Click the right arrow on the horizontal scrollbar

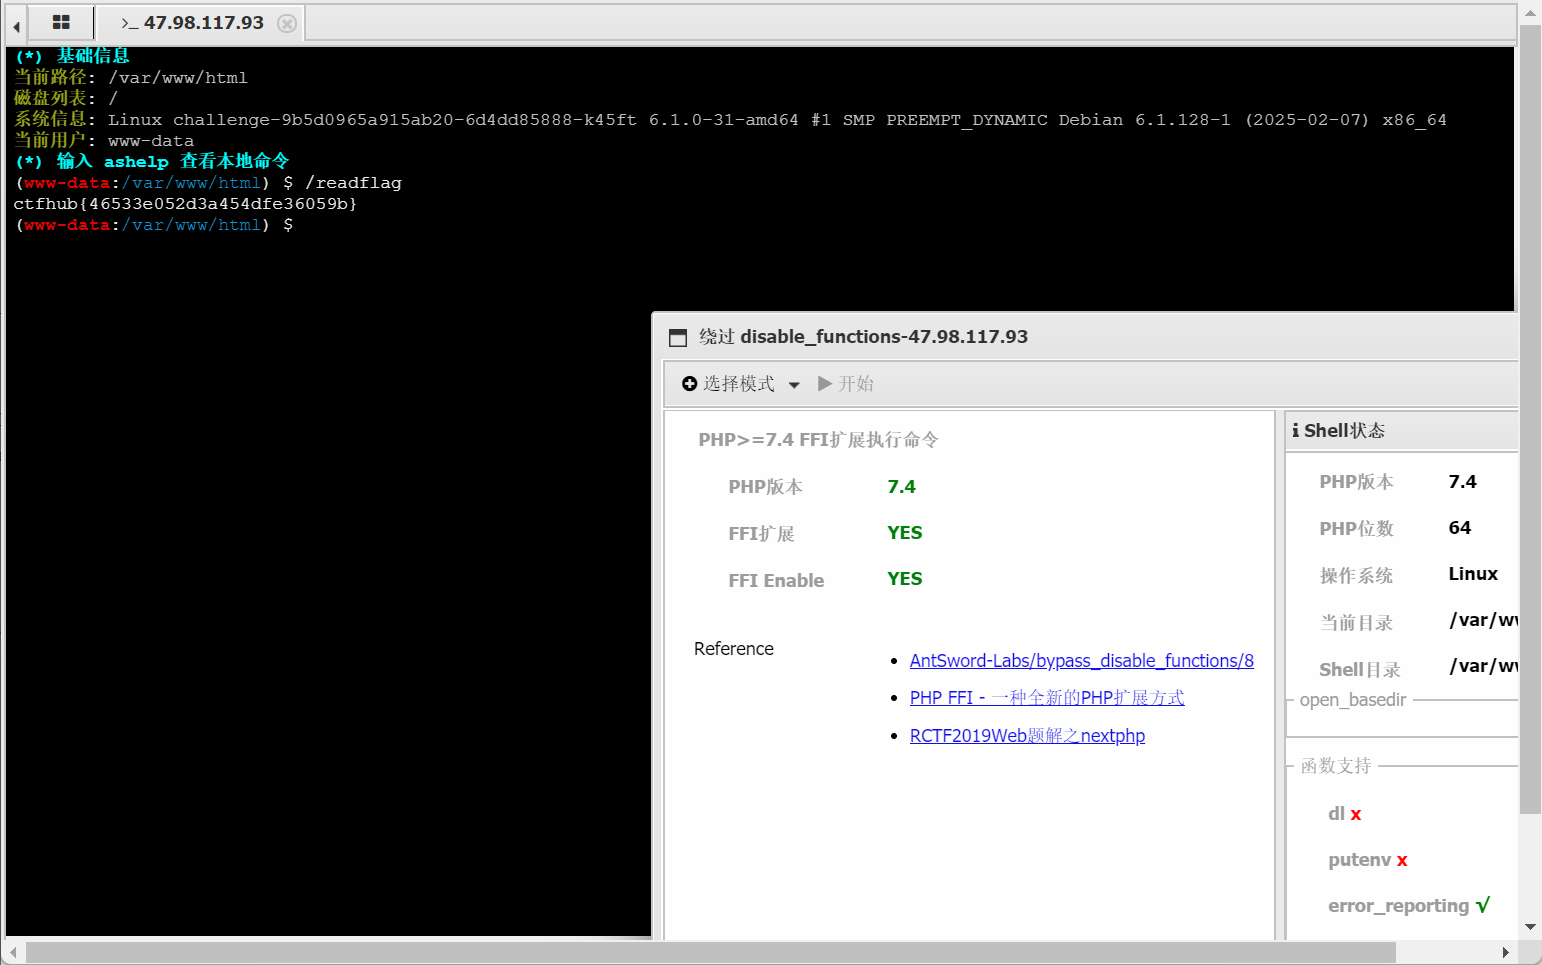(x=1507, y=952)
